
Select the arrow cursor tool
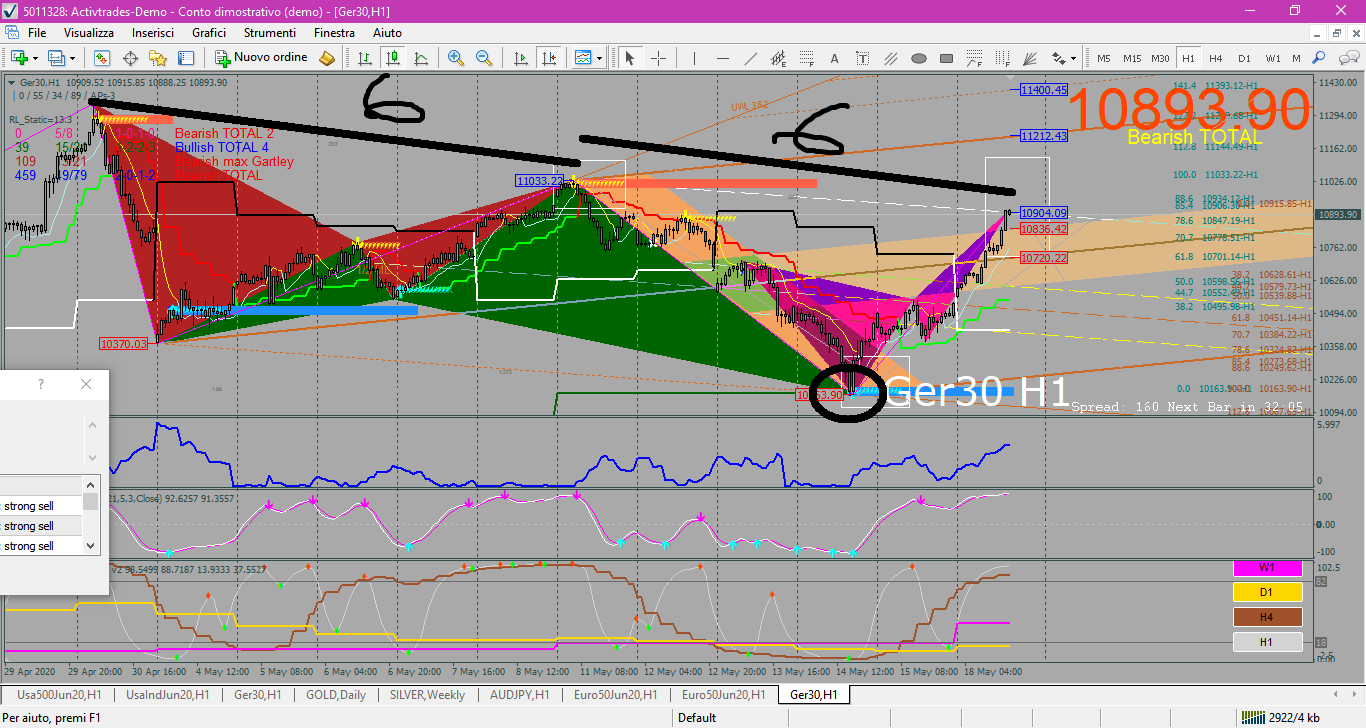pyautogui.click(x=629, y=58)
